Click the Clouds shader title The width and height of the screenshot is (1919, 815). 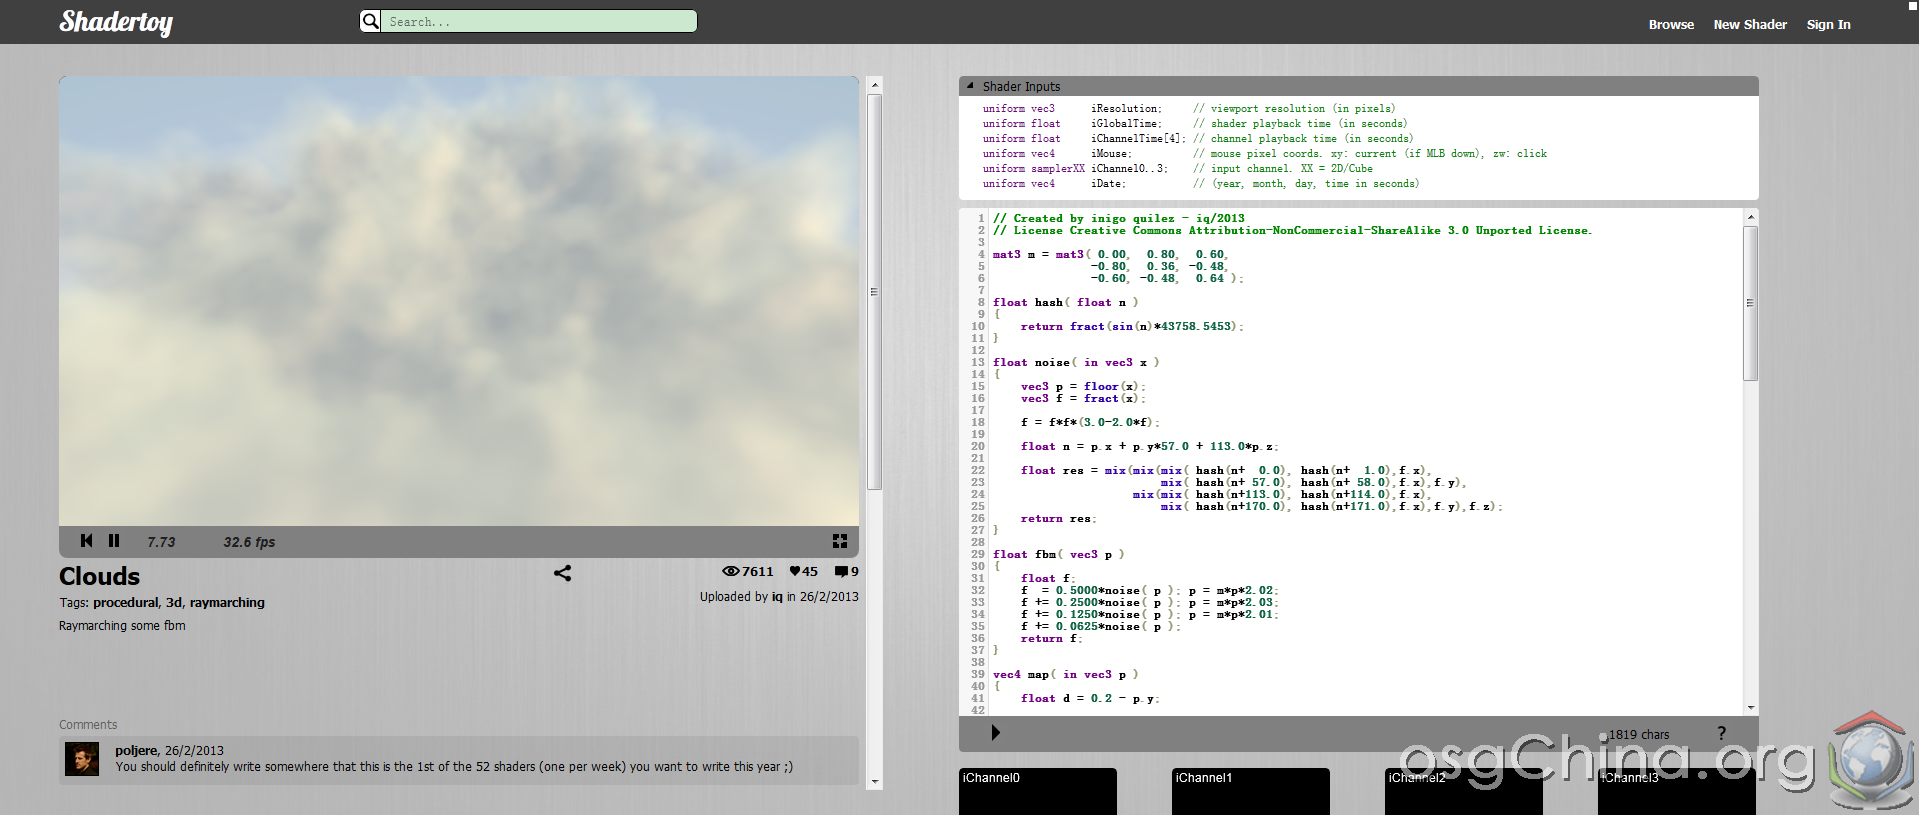(99, 576)
